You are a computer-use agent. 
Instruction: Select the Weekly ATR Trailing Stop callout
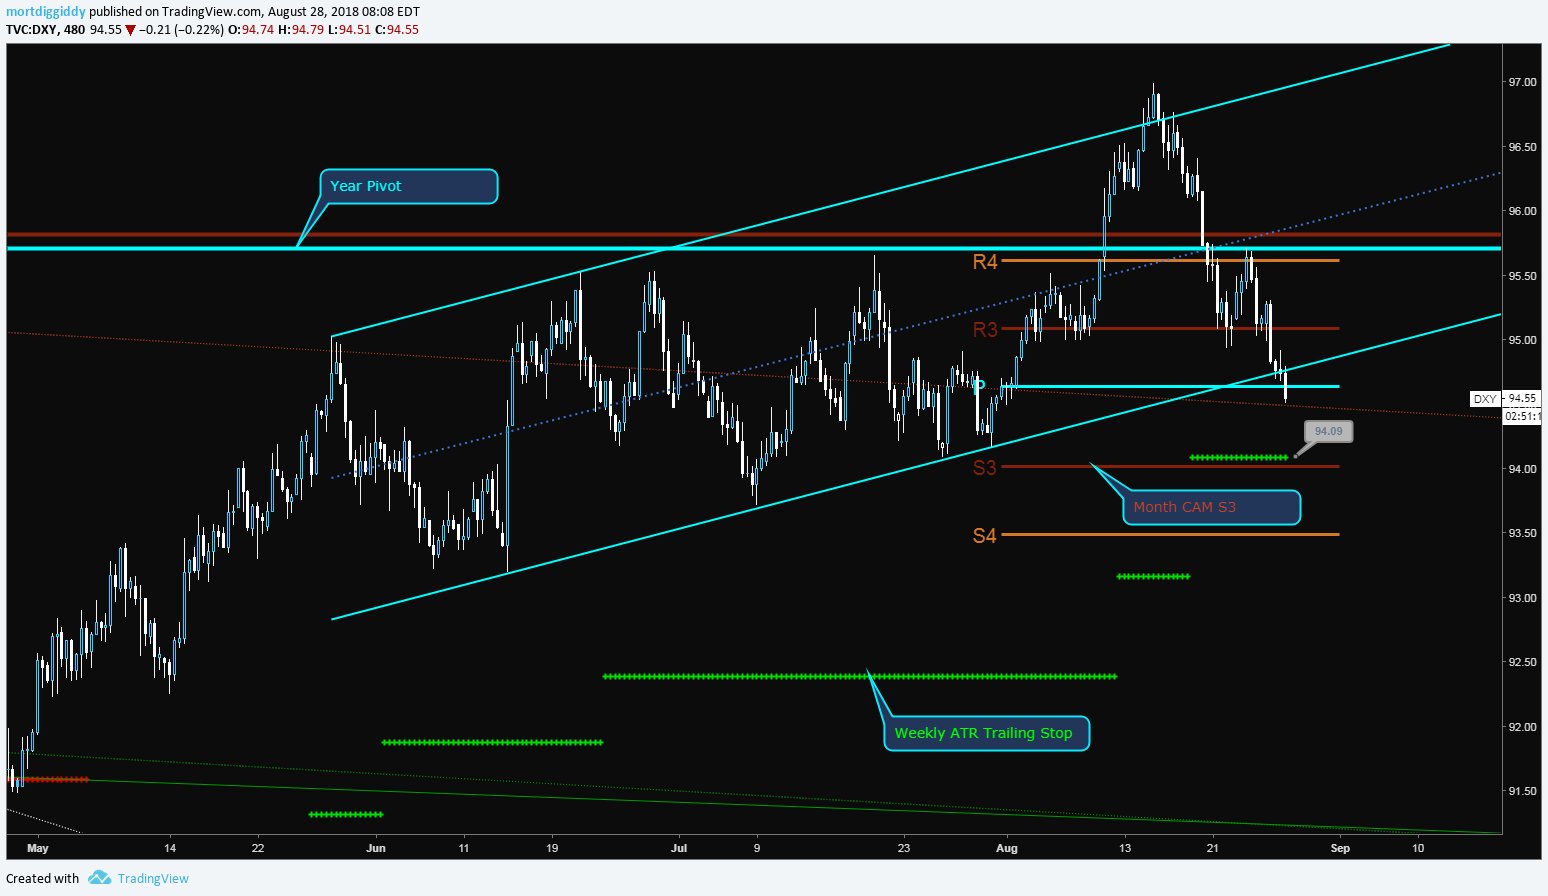pos(986,733)
